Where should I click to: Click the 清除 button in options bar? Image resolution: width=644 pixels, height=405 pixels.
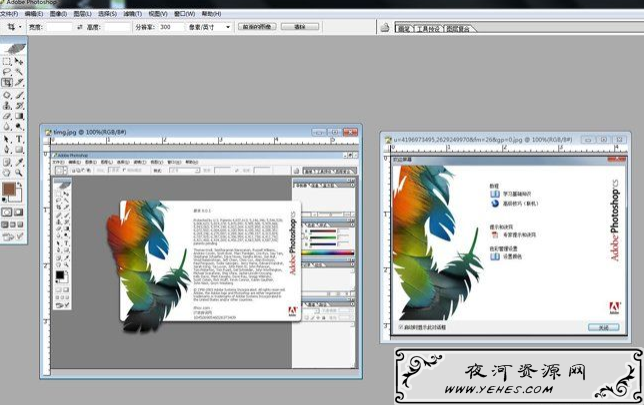pos(300,27)
